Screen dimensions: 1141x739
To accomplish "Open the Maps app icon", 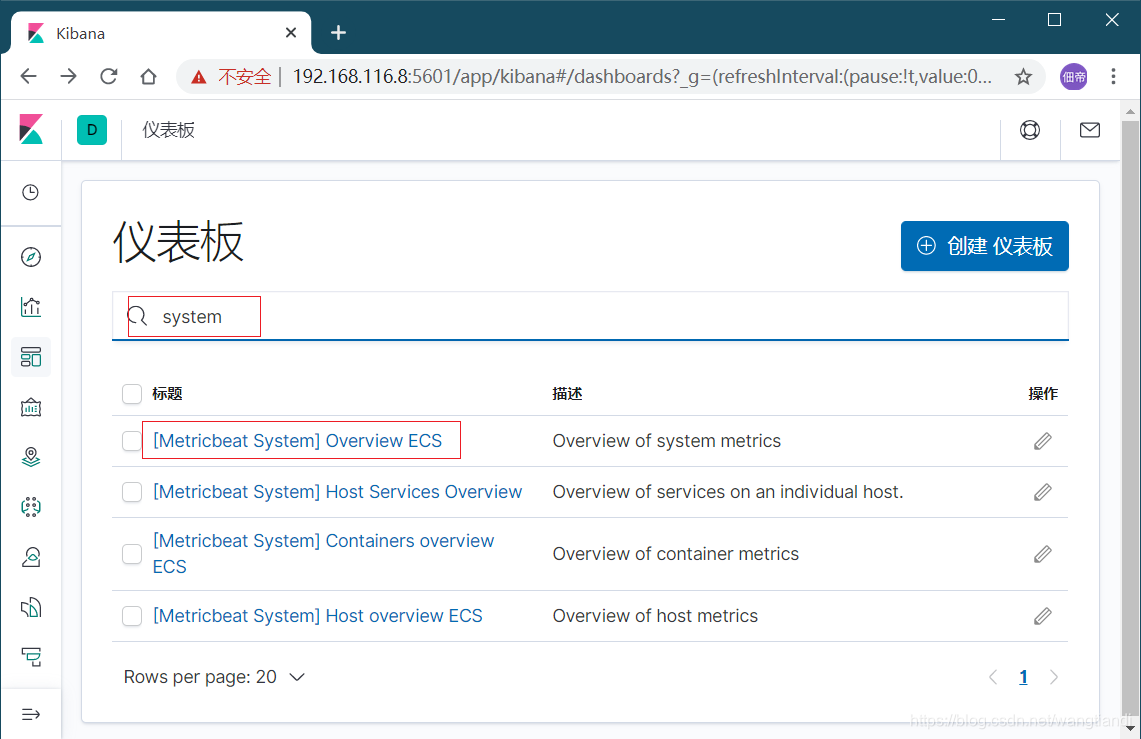I will tap(31, 457).
